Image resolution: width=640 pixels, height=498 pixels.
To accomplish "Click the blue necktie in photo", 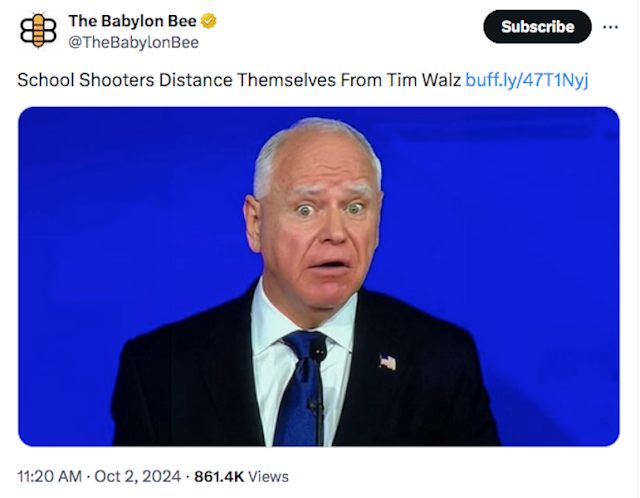I will 301,388.
